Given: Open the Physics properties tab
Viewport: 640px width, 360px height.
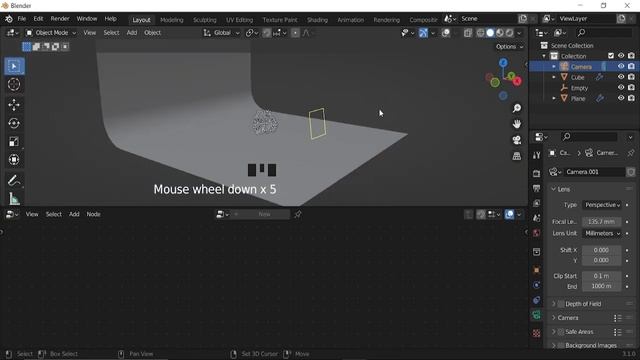Looking at the screenshot, I should [x=536, y=285].
